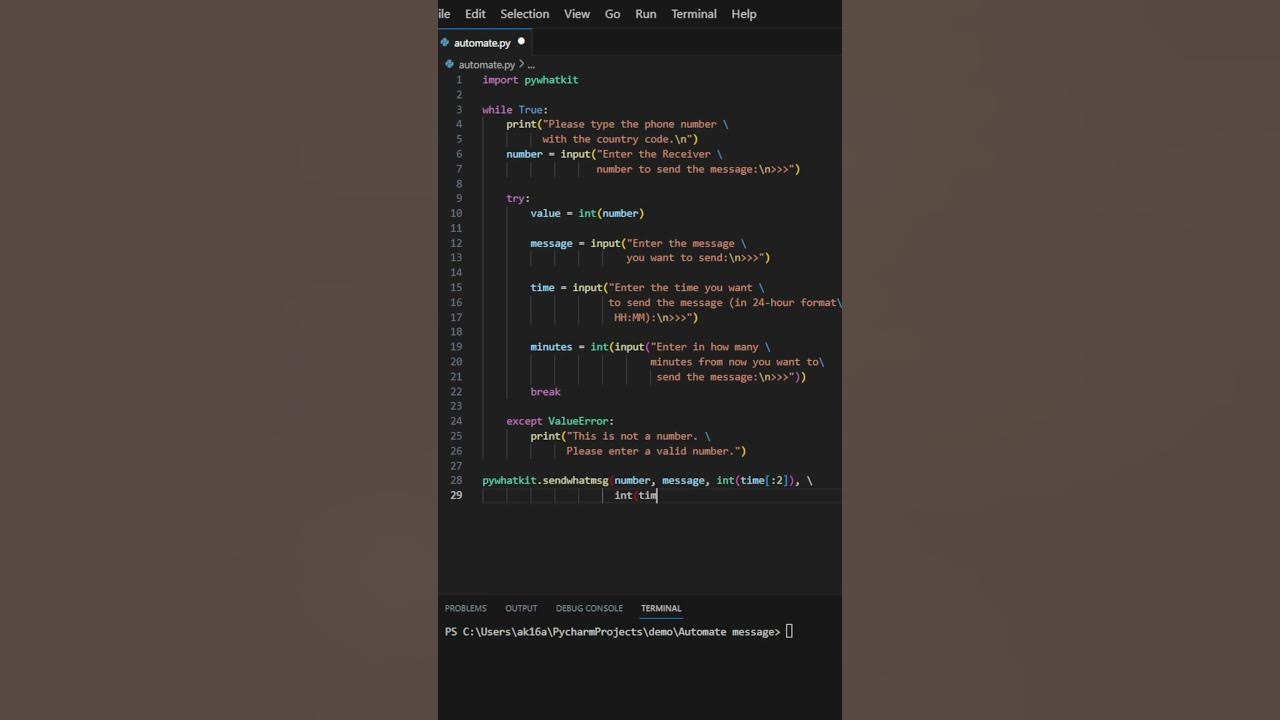Click line number 29 in the gutter
The height and width of the screenshot is (720, 1280).
pos(456,495)
